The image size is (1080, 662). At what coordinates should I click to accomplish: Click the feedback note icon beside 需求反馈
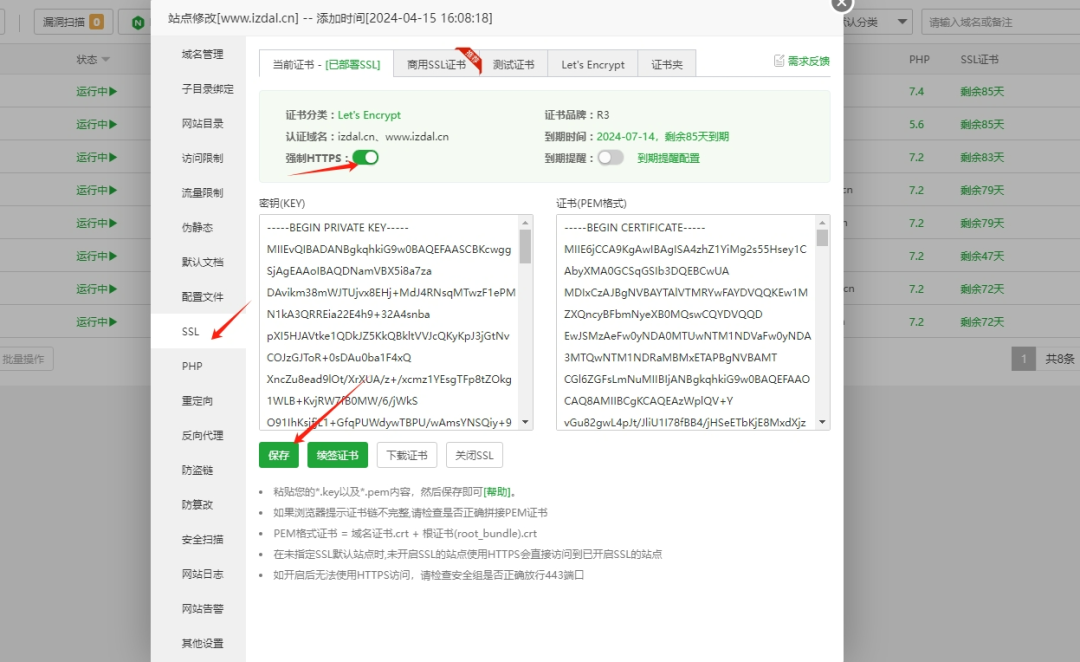pyautogui.click(x=779, y=61)
